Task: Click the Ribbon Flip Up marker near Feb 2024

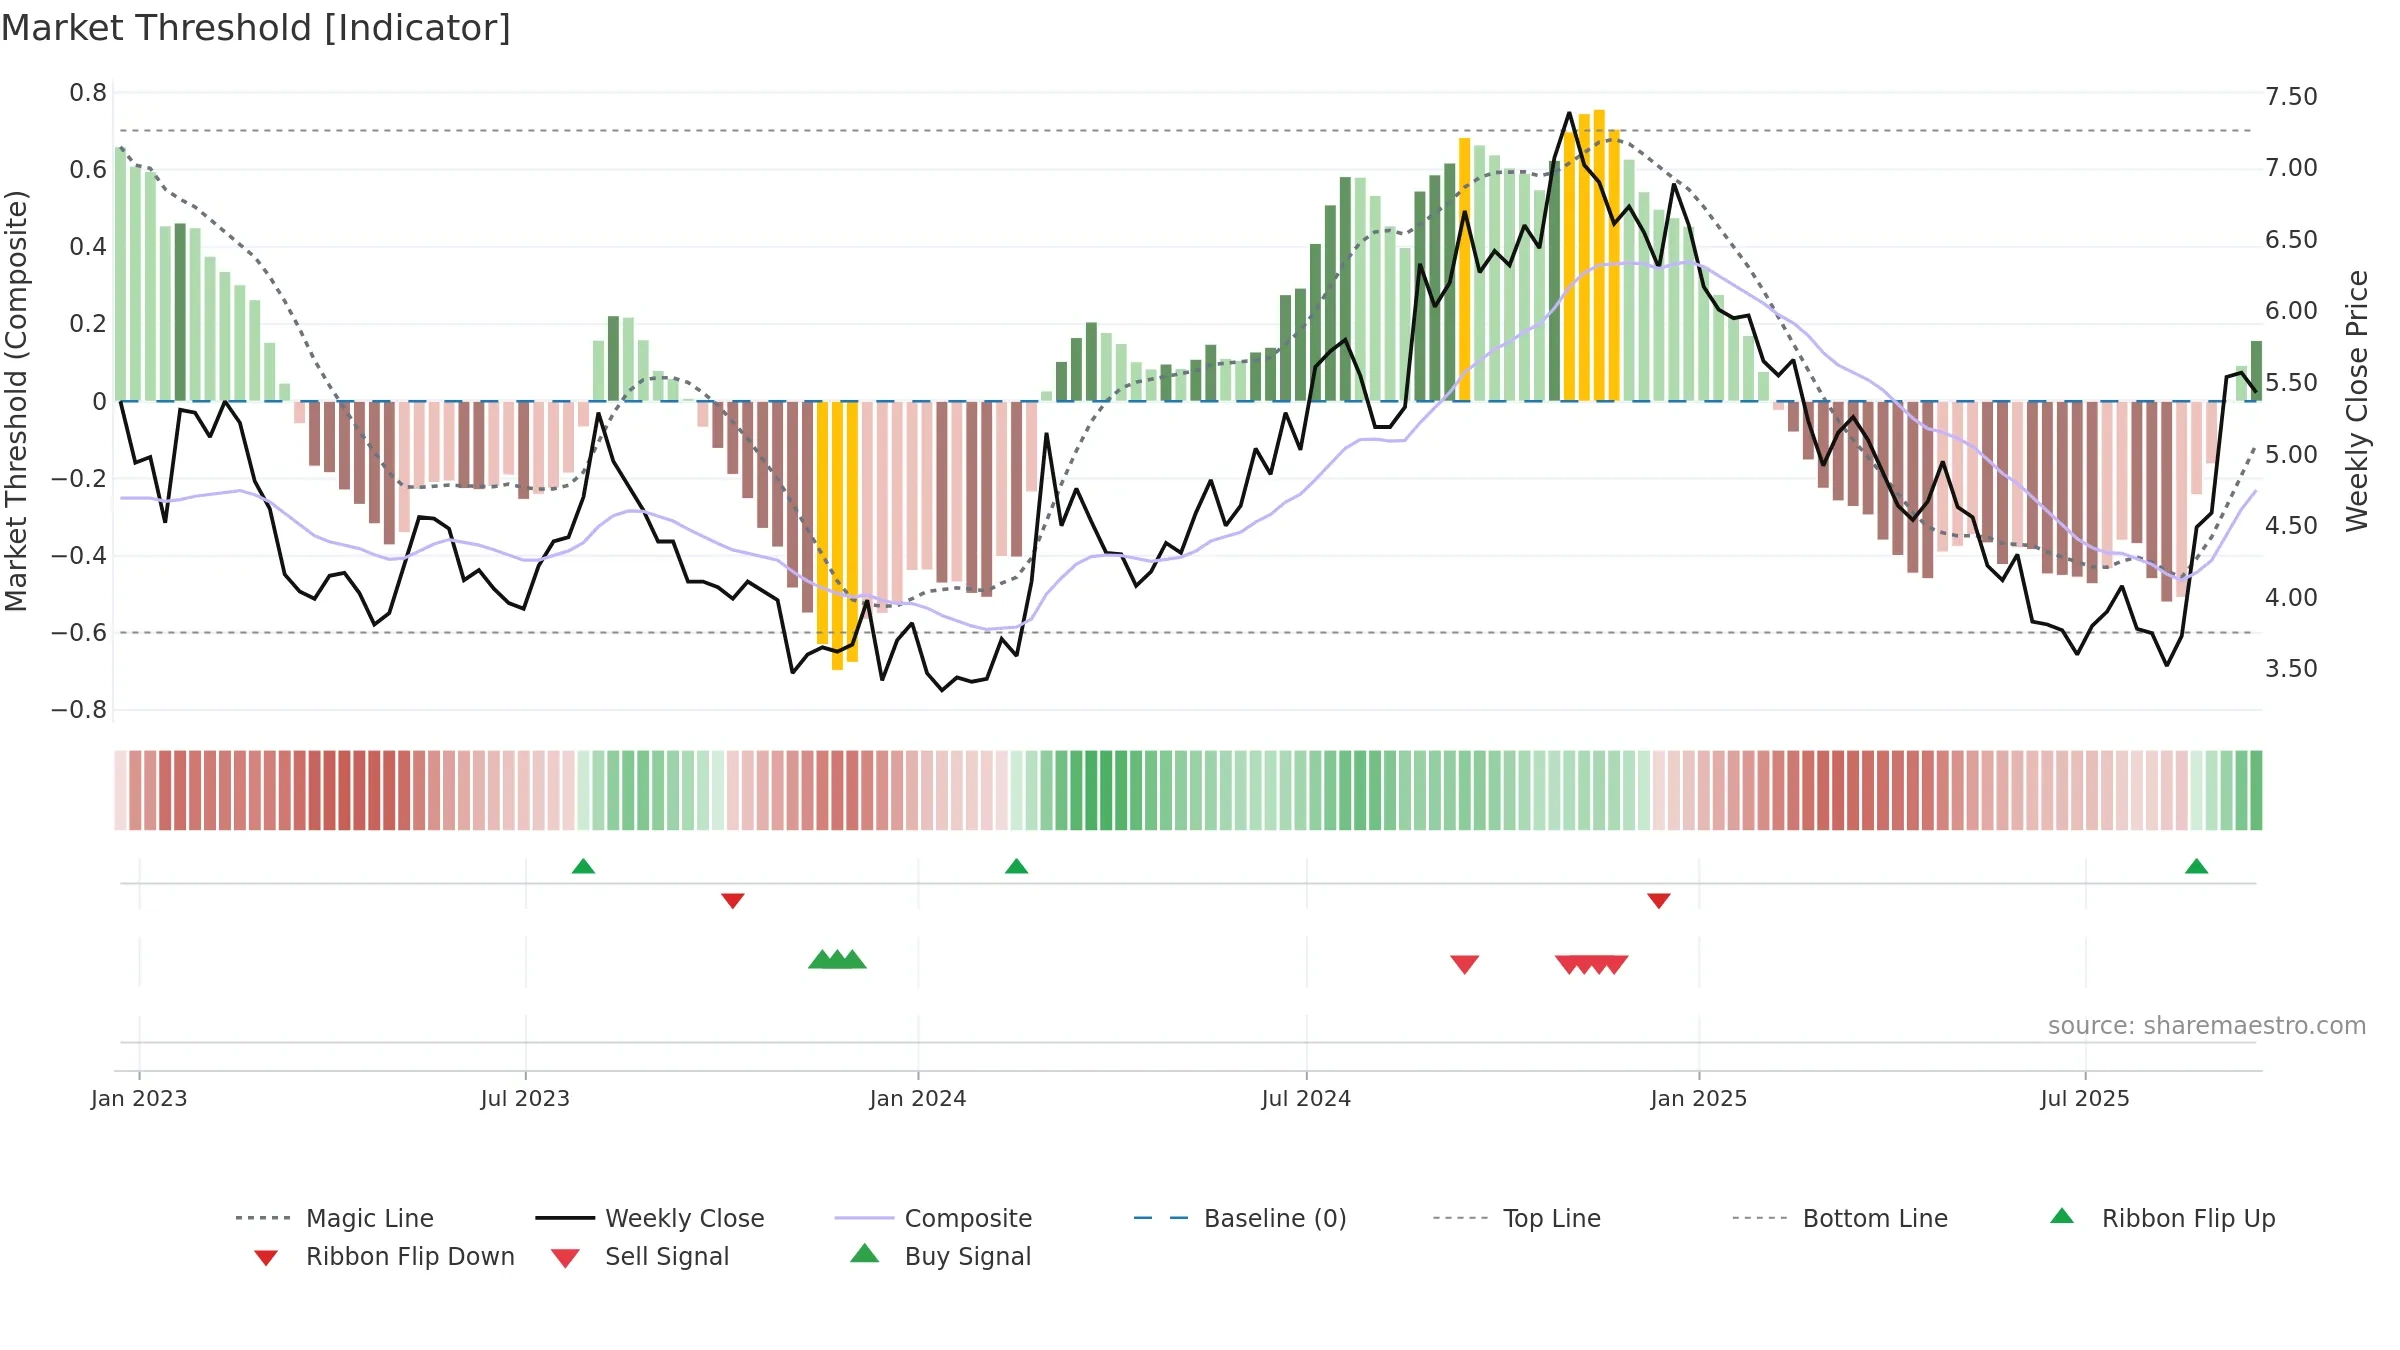Action: [1016, 866]
